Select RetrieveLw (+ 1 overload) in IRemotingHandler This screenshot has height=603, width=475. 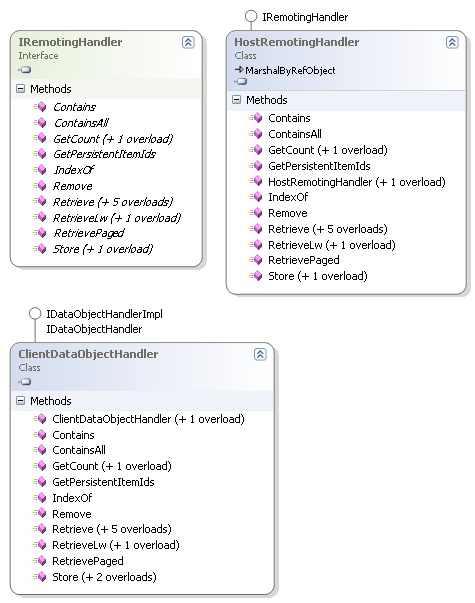tap(117, 218)
